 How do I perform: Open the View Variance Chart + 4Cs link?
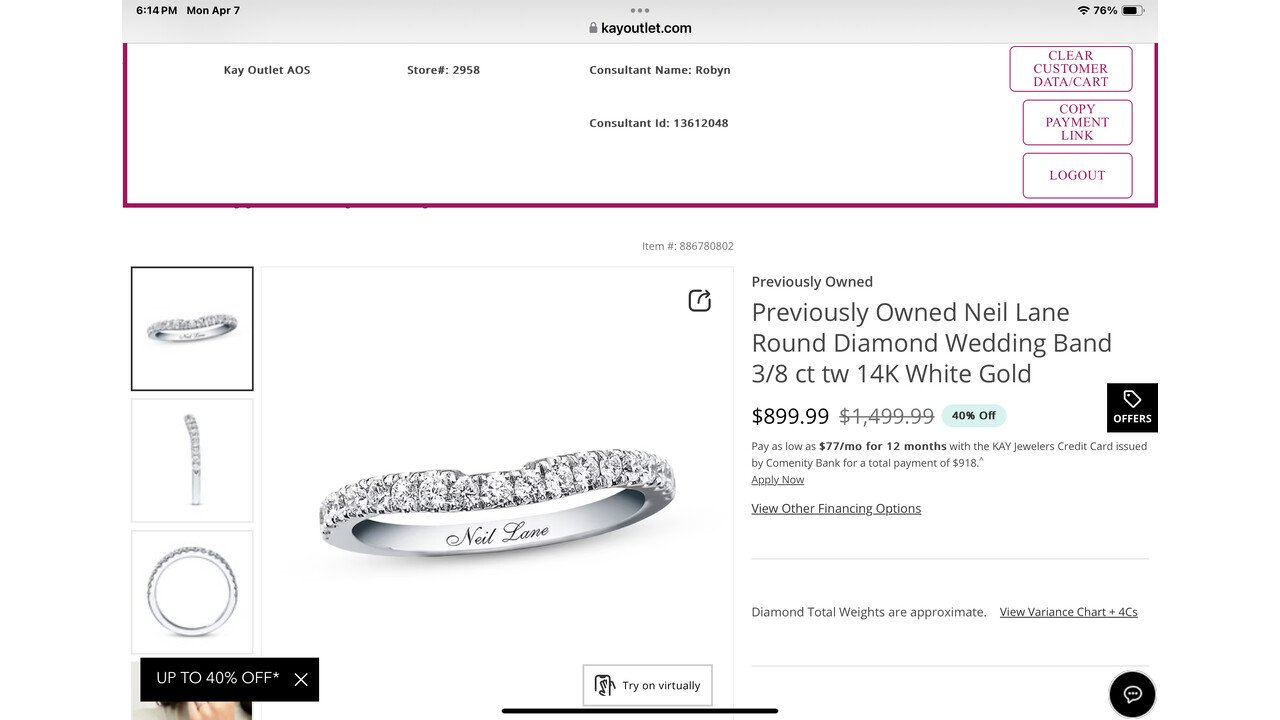(x=1068, y=611)
